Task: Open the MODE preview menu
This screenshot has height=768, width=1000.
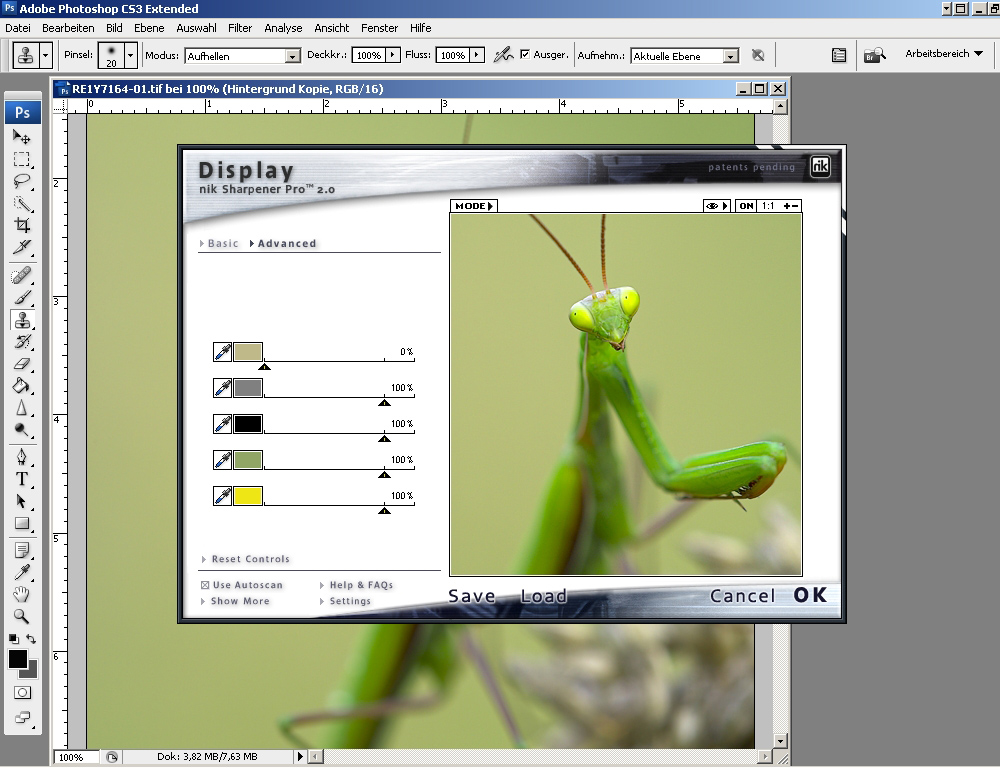Action: point(473,206)
